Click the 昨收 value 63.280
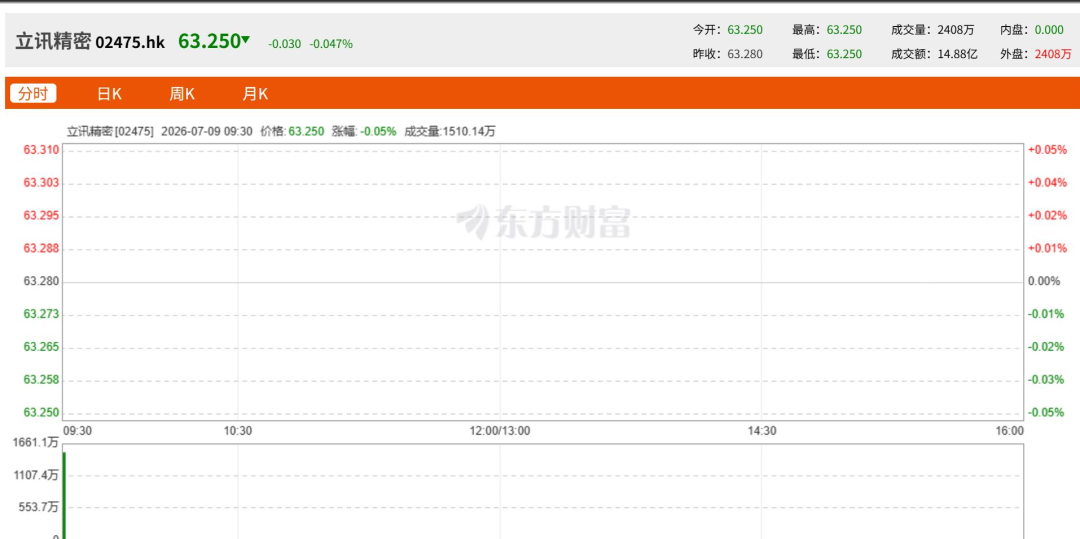 pos(745,54)
